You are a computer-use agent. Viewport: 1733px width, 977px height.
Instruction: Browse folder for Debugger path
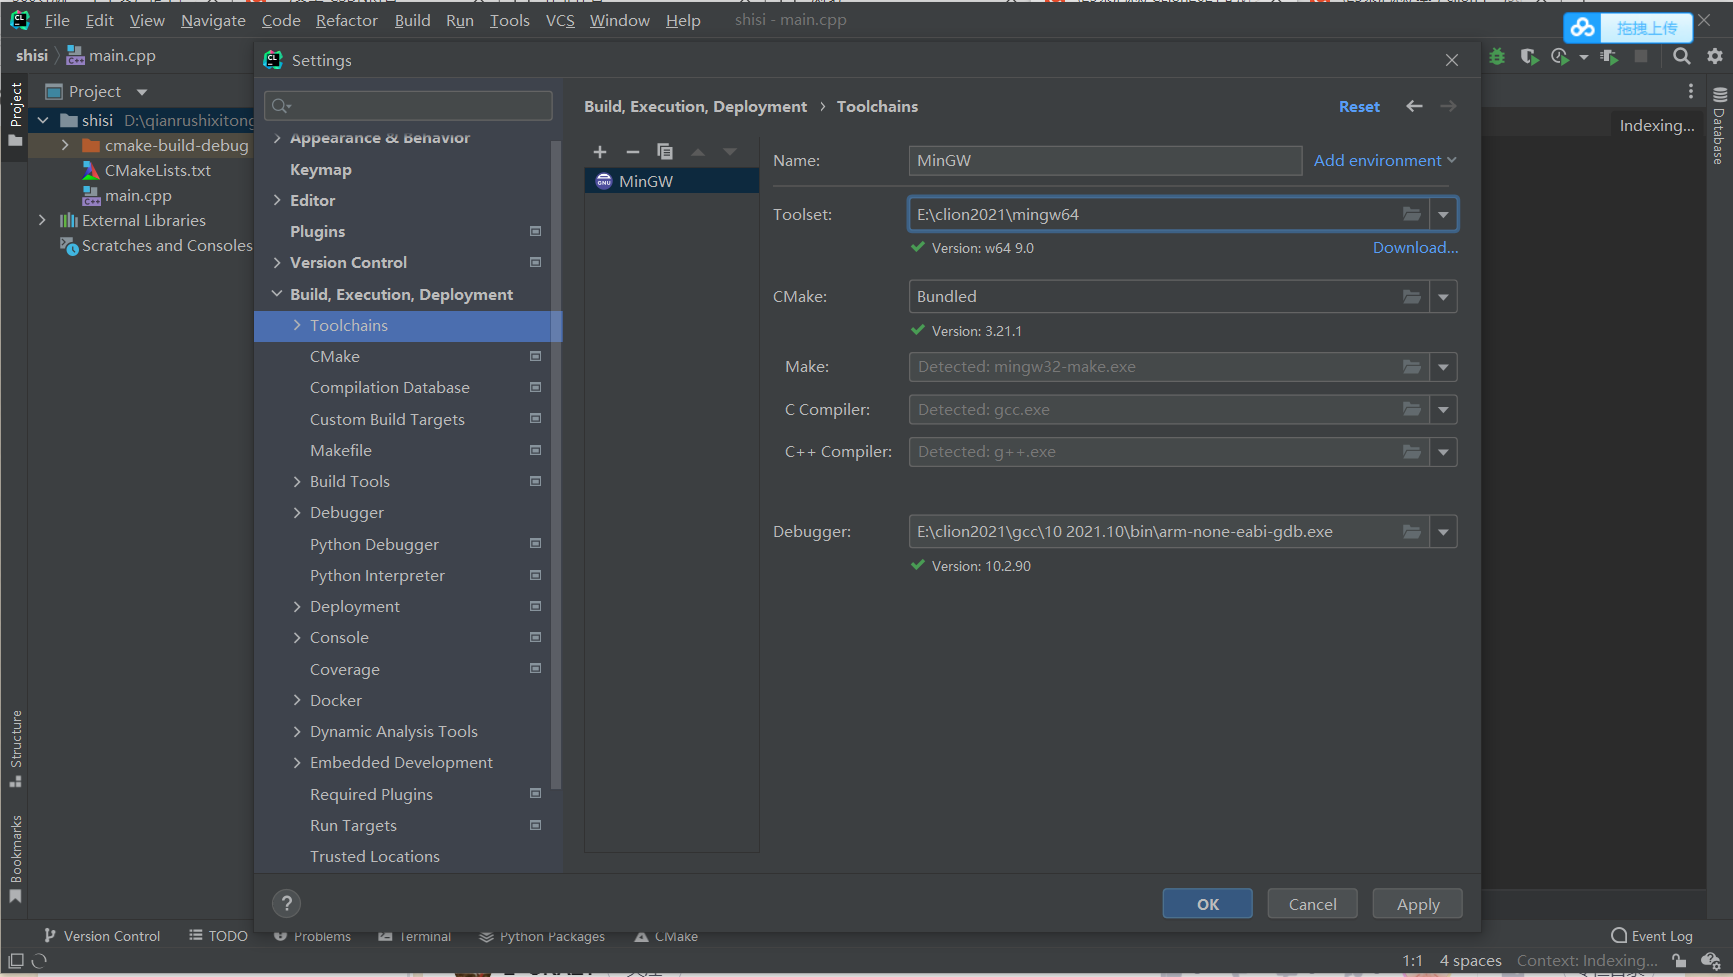(x=1411, y=532)
